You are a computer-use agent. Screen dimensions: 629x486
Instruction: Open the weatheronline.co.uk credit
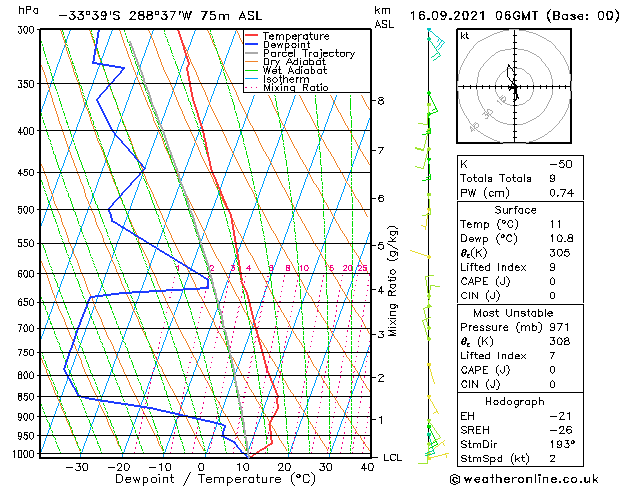[x=524, y=479]
